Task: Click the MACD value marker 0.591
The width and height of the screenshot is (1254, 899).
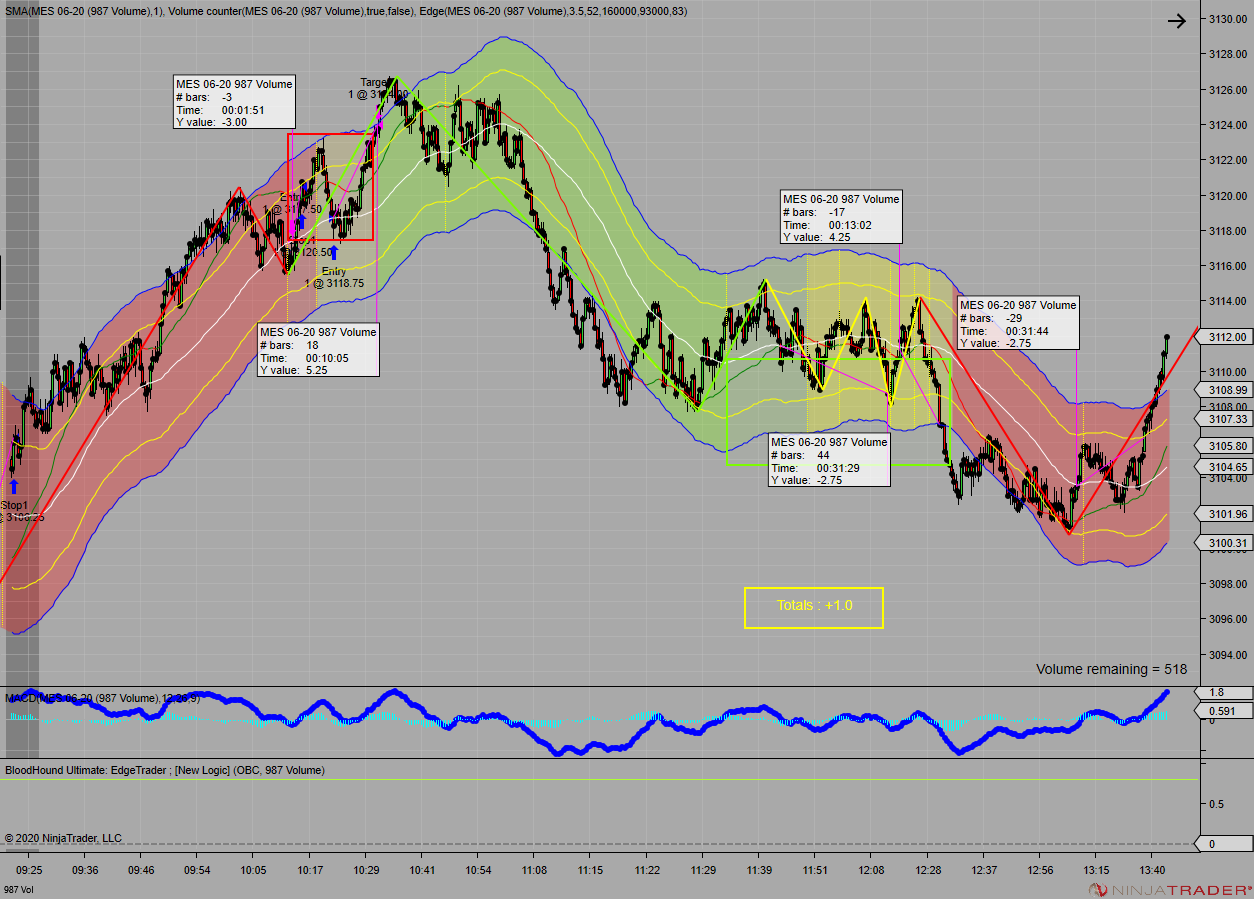Action: click(1225, 712)
